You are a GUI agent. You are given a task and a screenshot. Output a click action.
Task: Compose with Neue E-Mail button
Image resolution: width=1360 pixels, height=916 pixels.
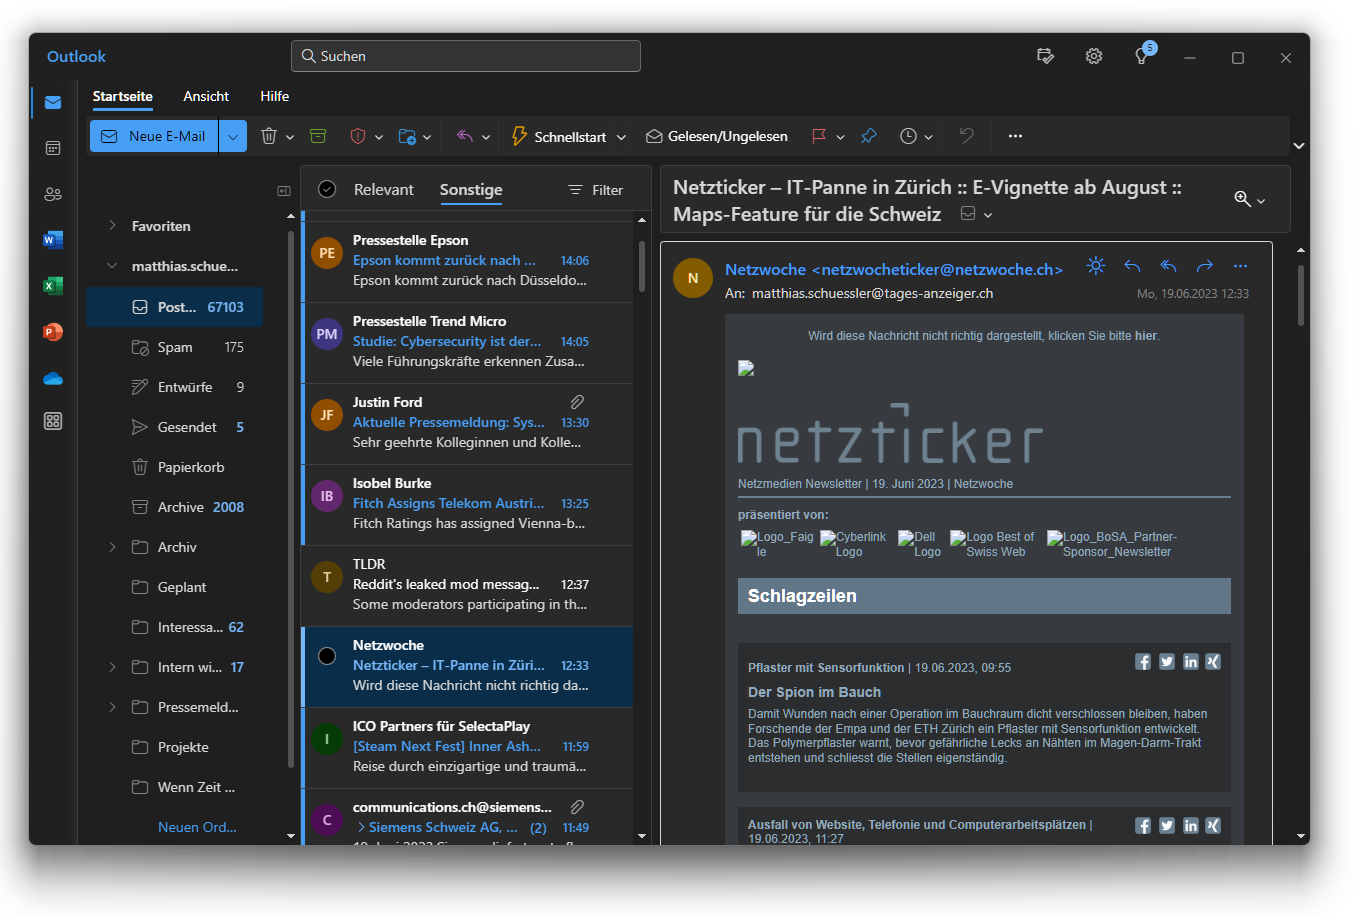coord(154,136)
